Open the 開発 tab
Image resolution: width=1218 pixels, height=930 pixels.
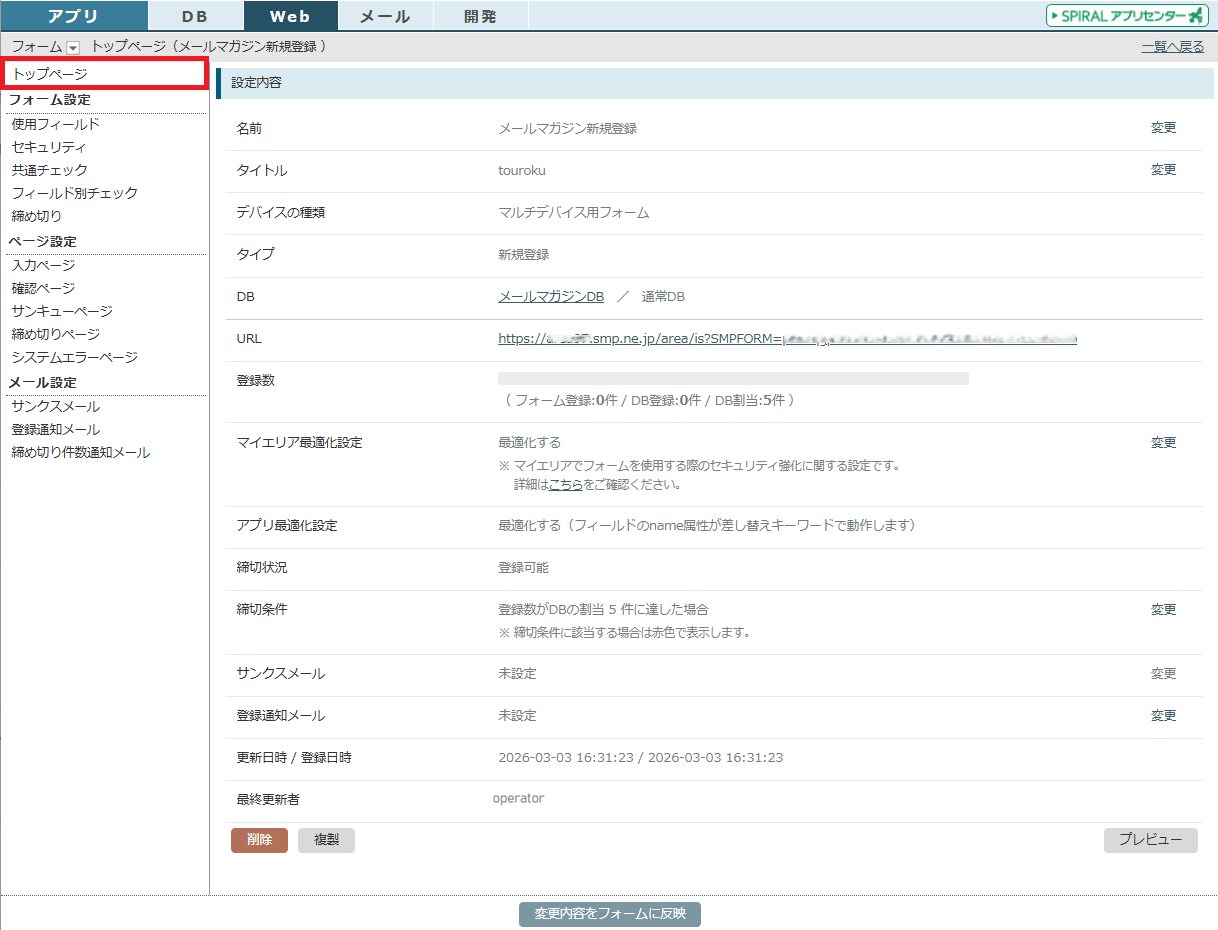(x=480, y=16)
